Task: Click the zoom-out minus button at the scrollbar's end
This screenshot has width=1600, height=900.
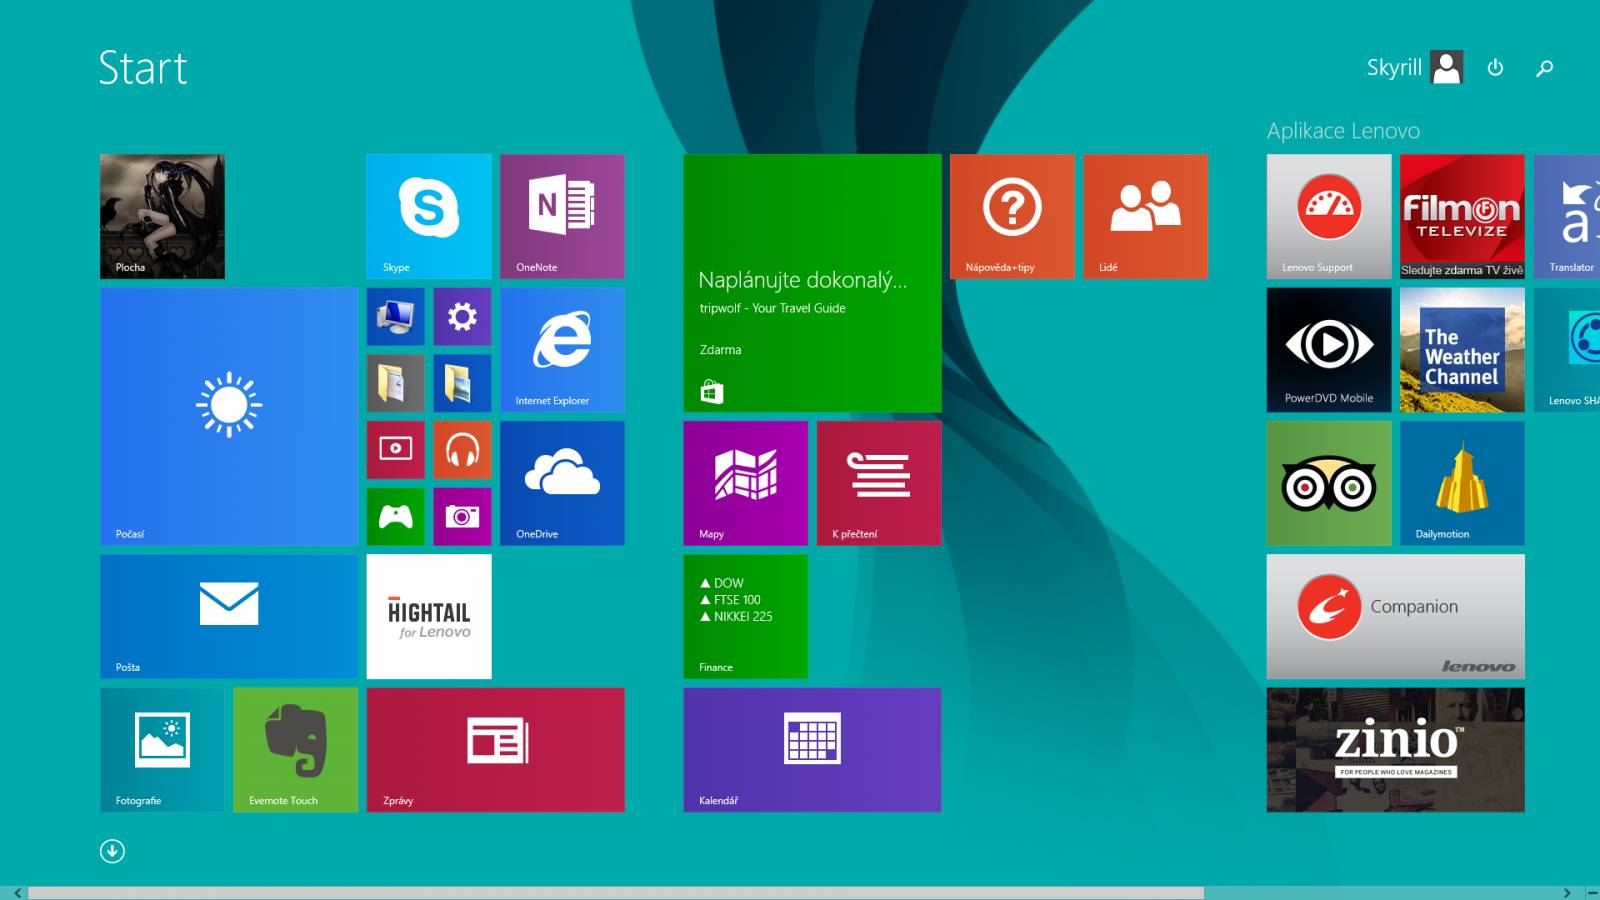Action: (x=1590, y=893)
